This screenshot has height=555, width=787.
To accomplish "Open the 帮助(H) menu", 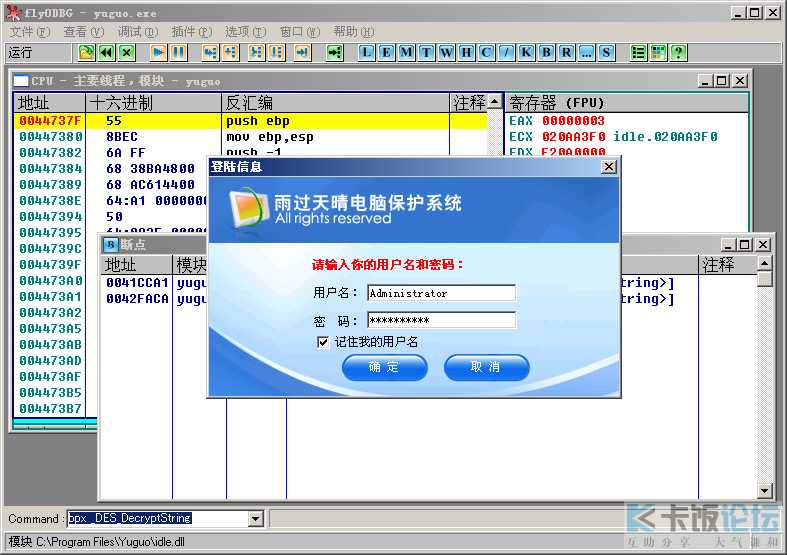I will 354,32.
